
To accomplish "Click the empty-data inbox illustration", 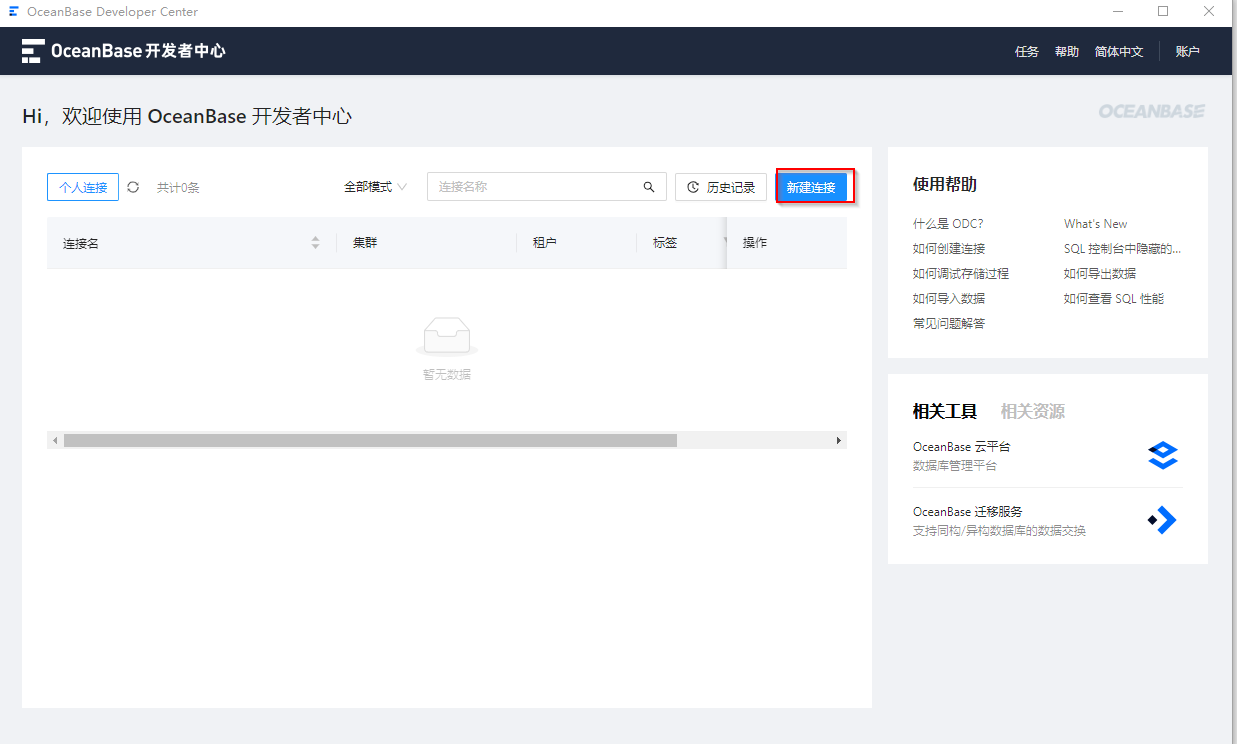I will tap(447, 334).
